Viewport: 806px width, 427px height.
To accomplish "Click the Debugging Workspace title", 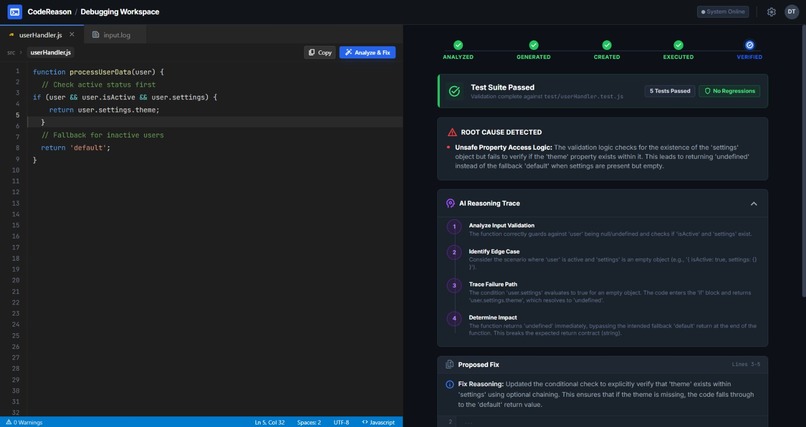I will pyautogui.click(x=120, y=12).
